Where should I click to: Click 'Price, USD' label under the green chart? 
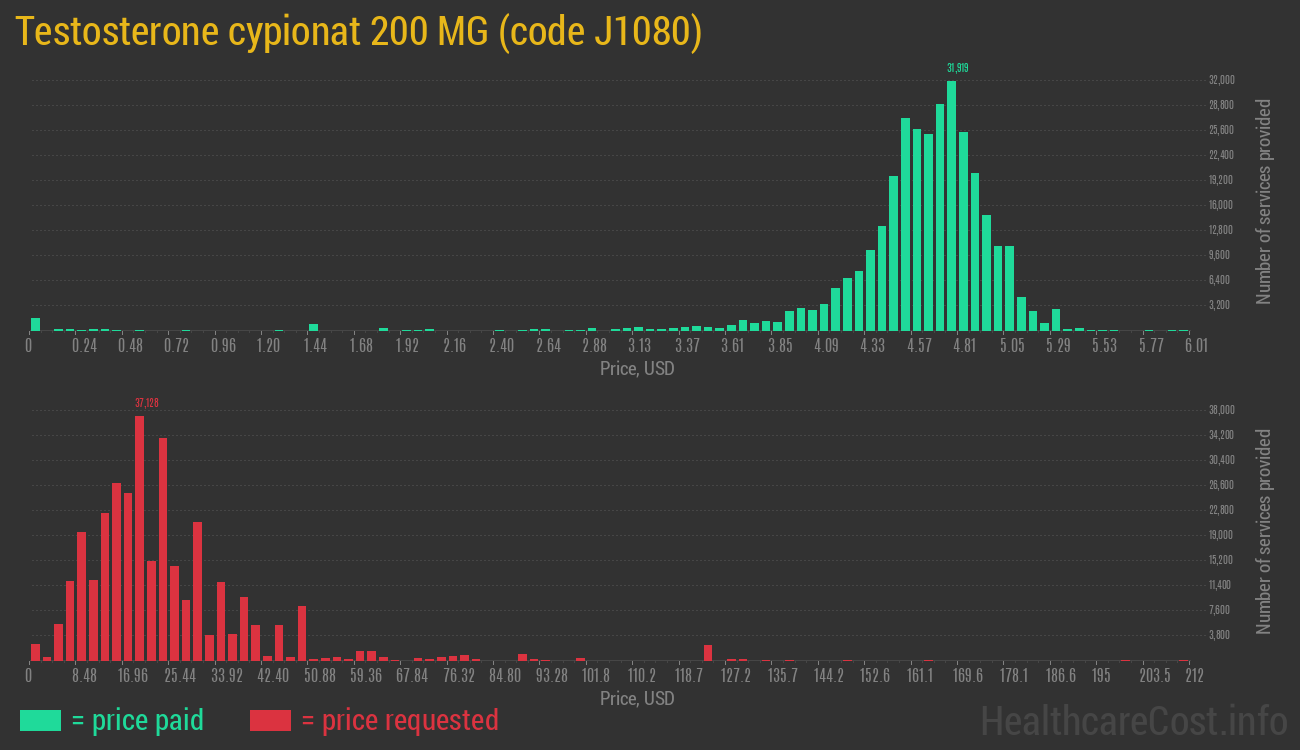637,368
